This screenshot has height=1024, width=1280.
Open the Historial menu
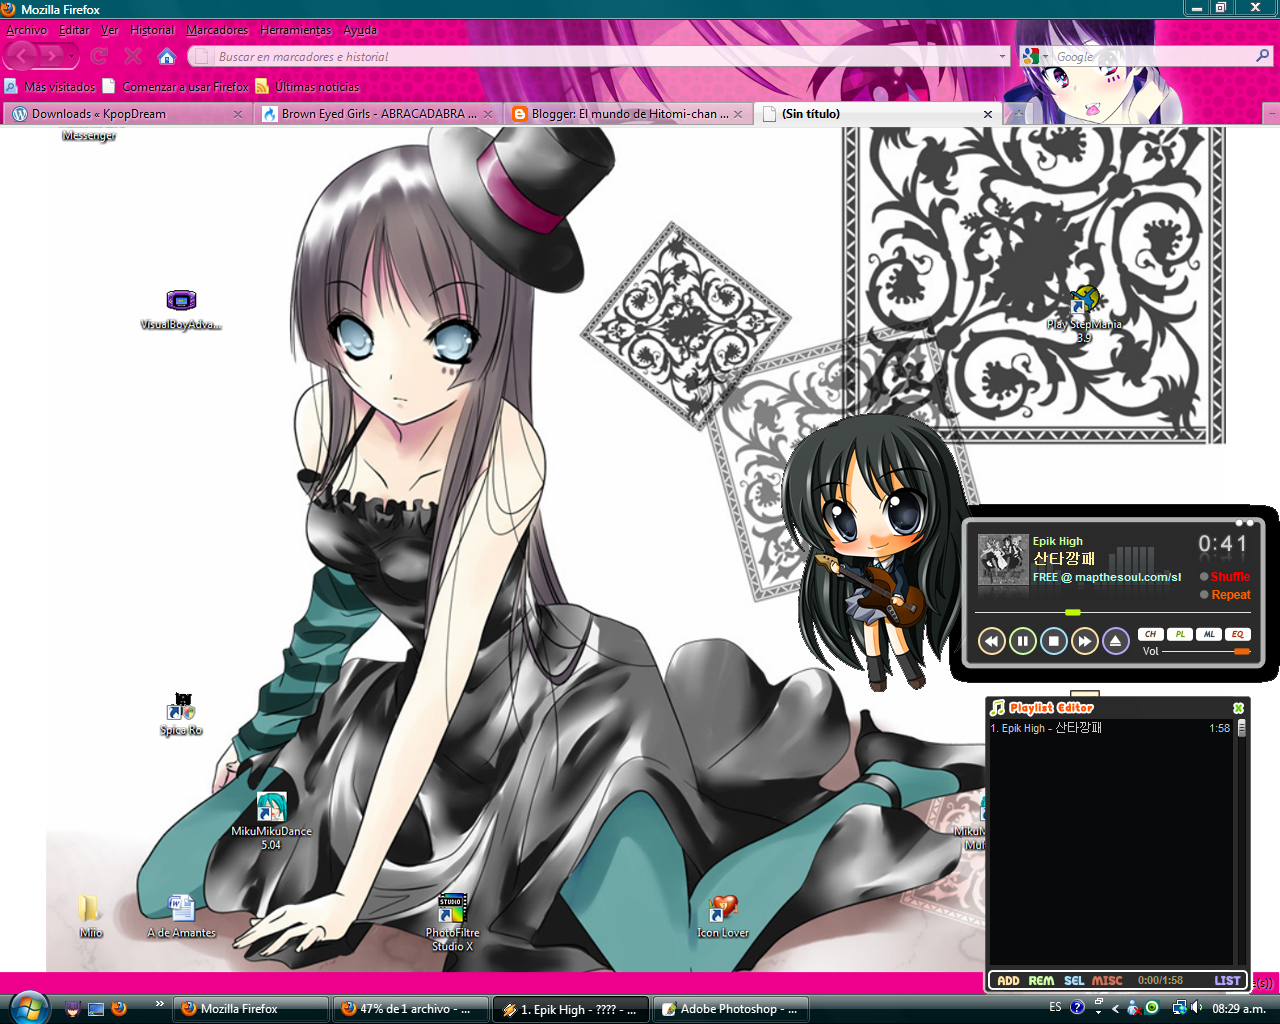tap(152, 30)
